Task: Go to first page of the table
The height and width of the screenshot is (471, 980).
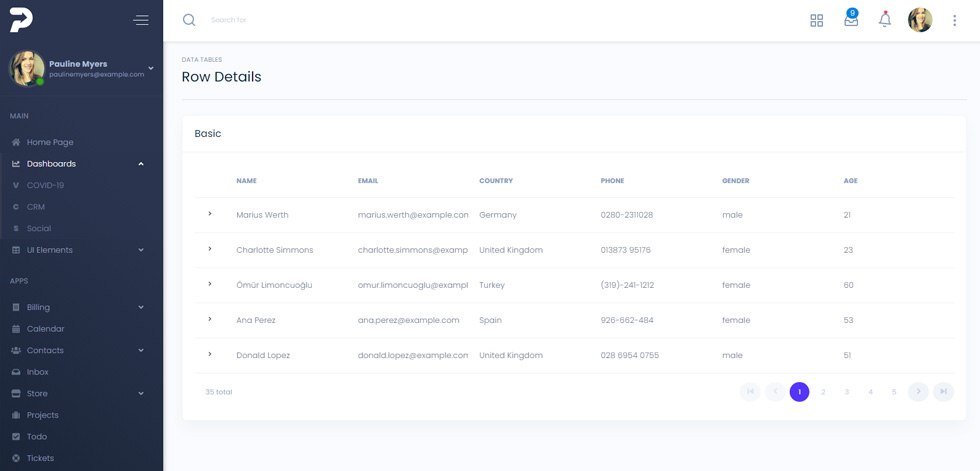Action: (750, 392)
